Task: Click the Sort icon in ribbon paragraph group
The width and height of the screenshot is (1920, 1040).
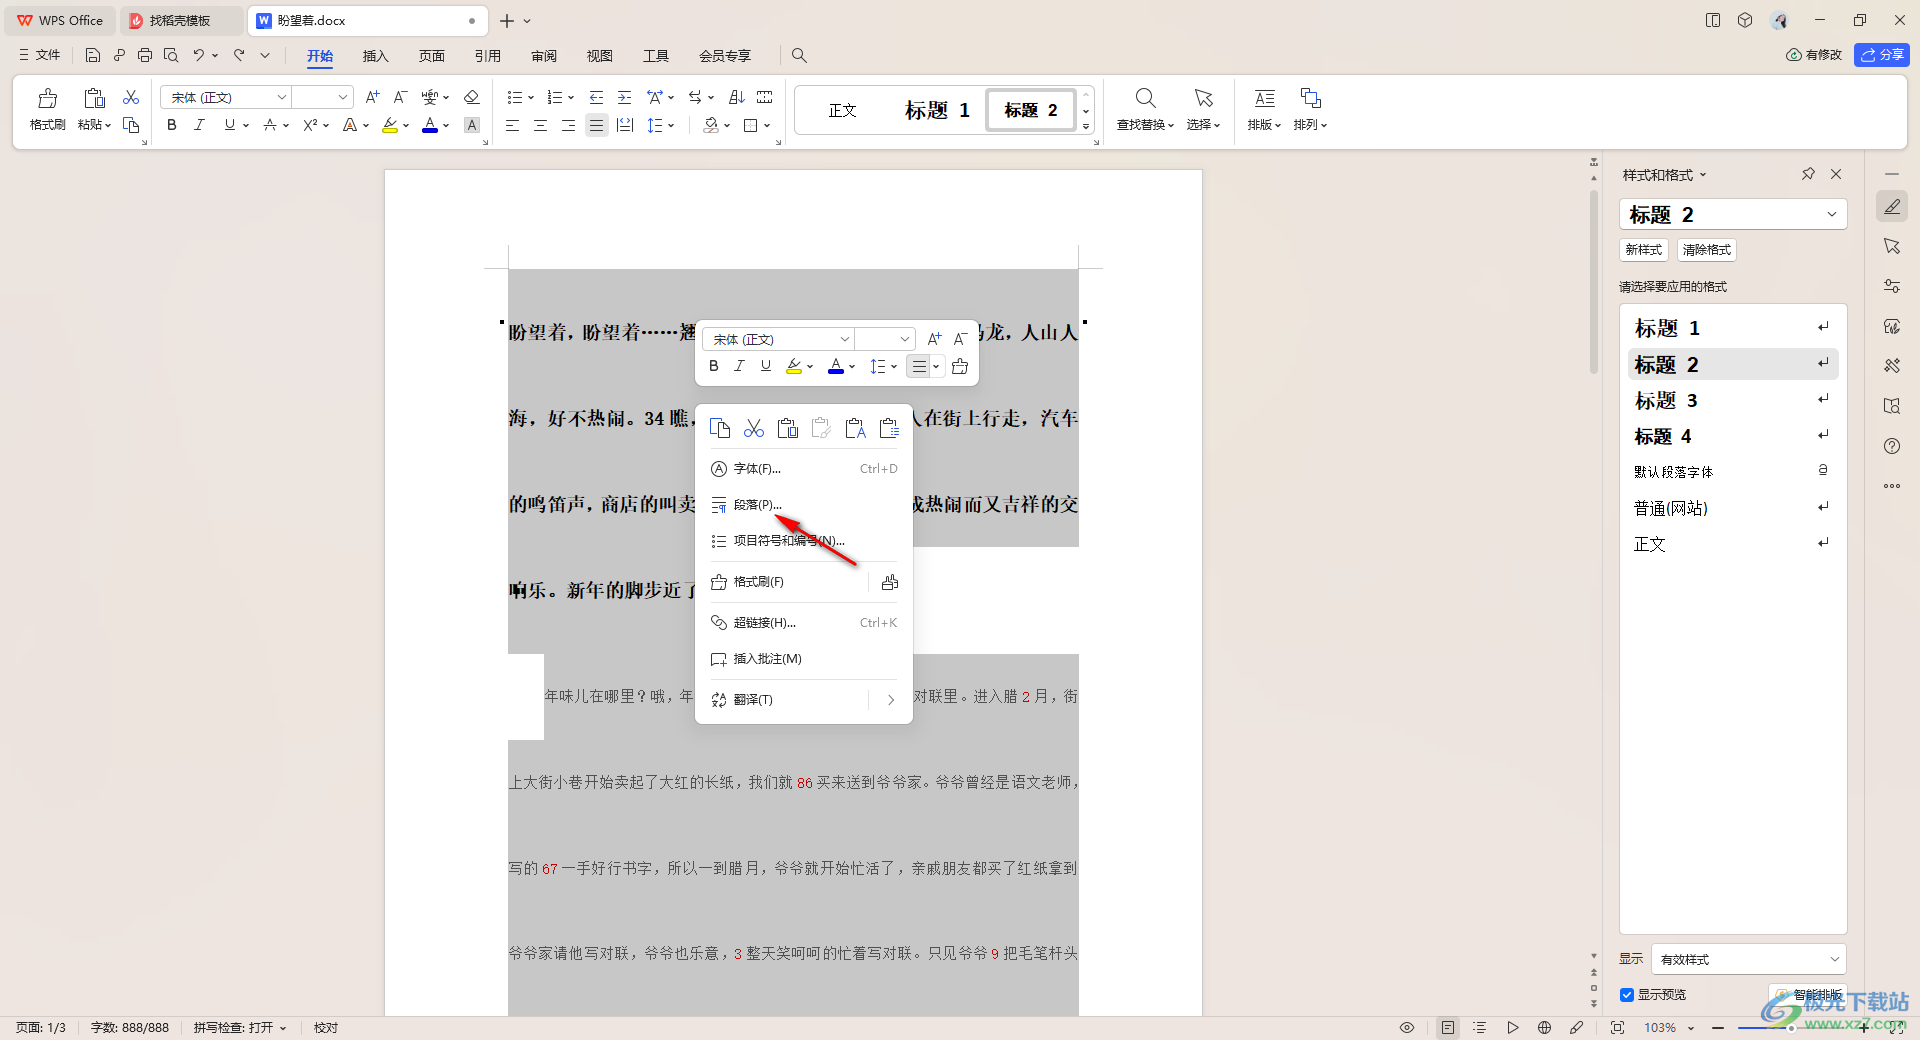Action: pyautogui.click(x=737, y=97)
